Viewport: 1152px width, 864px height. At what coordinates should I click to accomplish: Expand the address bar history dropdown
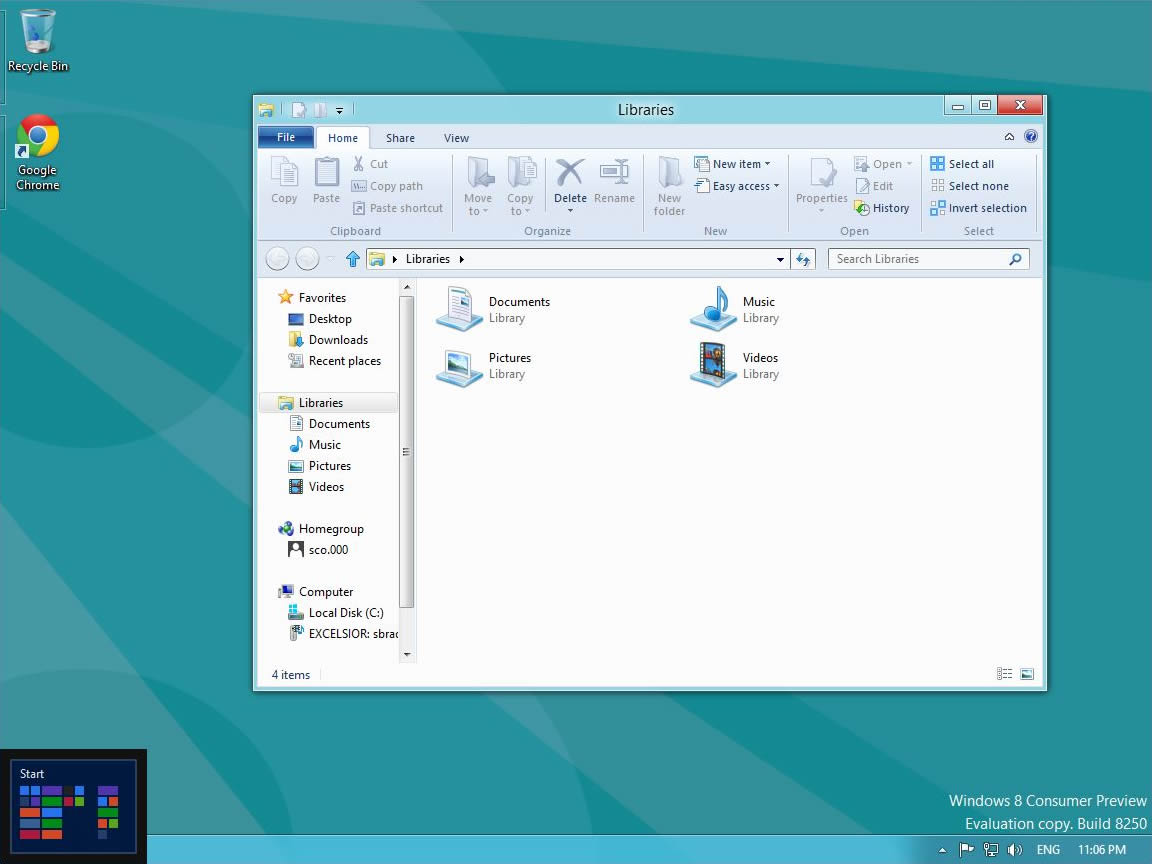(781, 259)
